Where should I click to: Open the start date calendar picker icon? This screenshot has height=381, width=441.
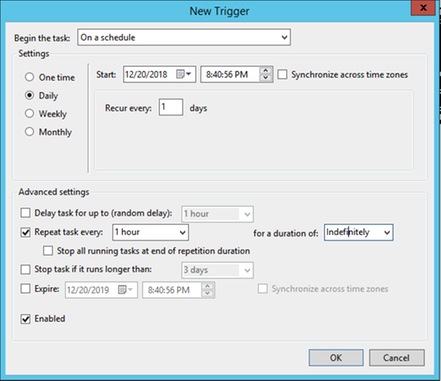183,74
